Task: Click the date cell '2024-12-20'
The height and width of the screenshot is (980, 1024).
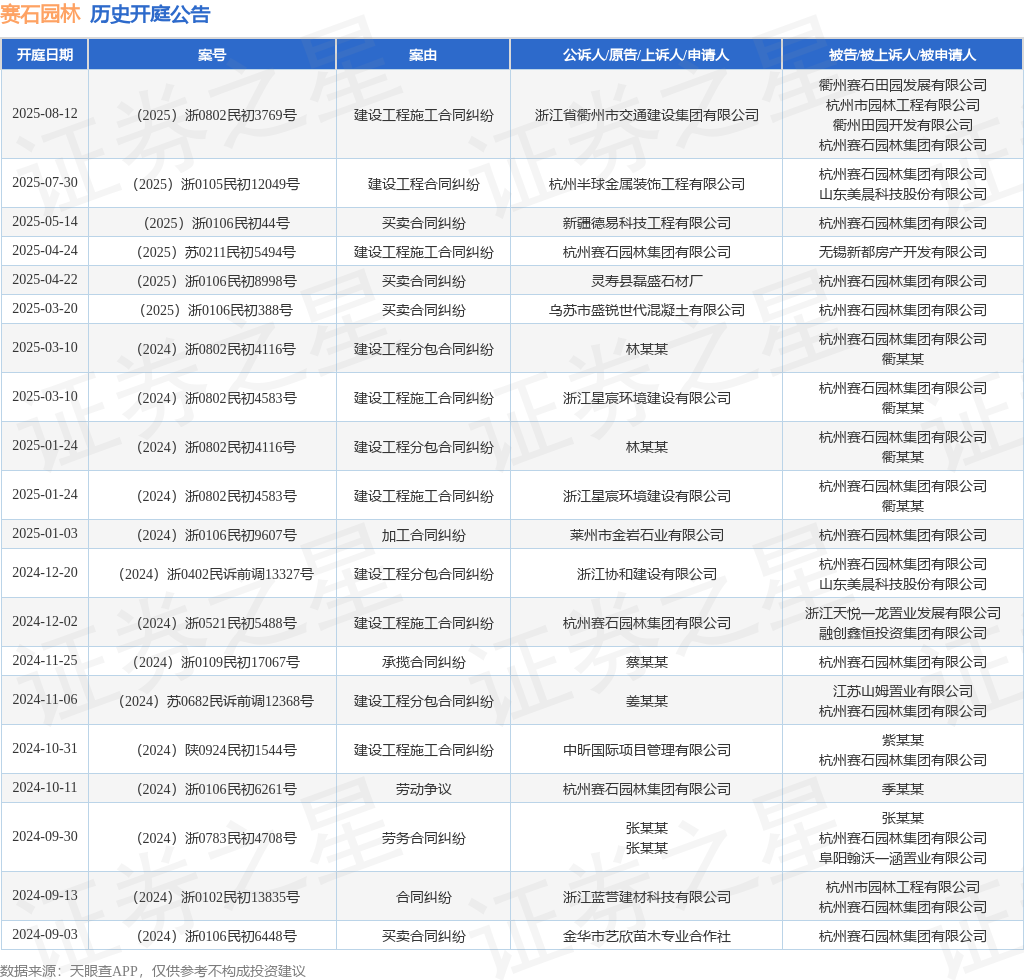Action: (44, 573)
